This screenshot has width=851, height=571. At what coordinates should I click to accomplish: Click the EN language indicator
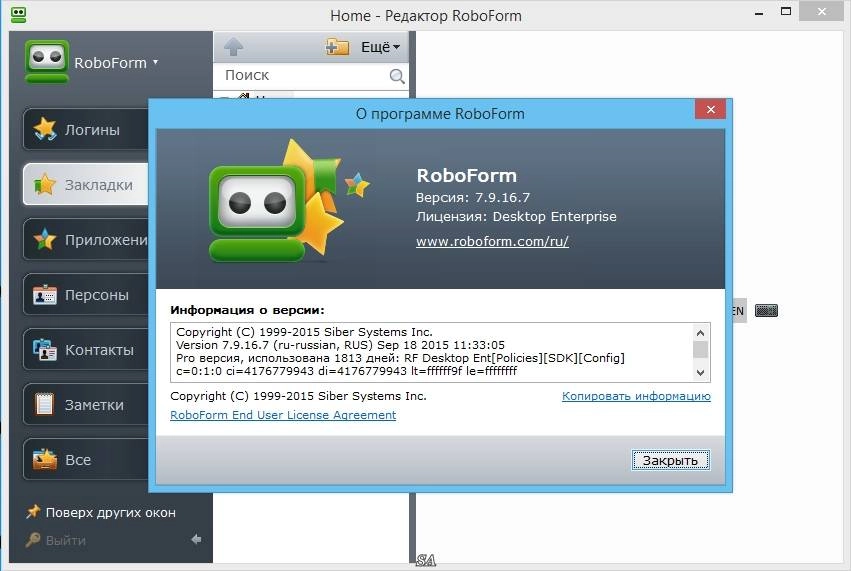pos(738,311)
